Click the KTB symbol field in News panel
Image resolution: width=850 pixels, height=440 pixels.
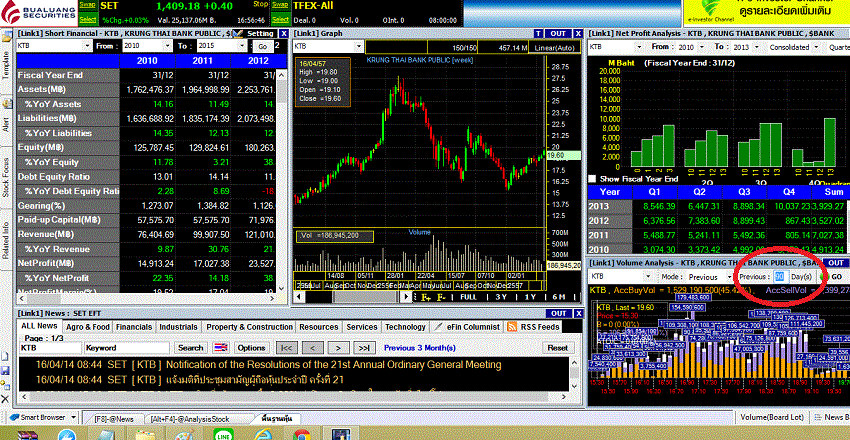point(50,348)
